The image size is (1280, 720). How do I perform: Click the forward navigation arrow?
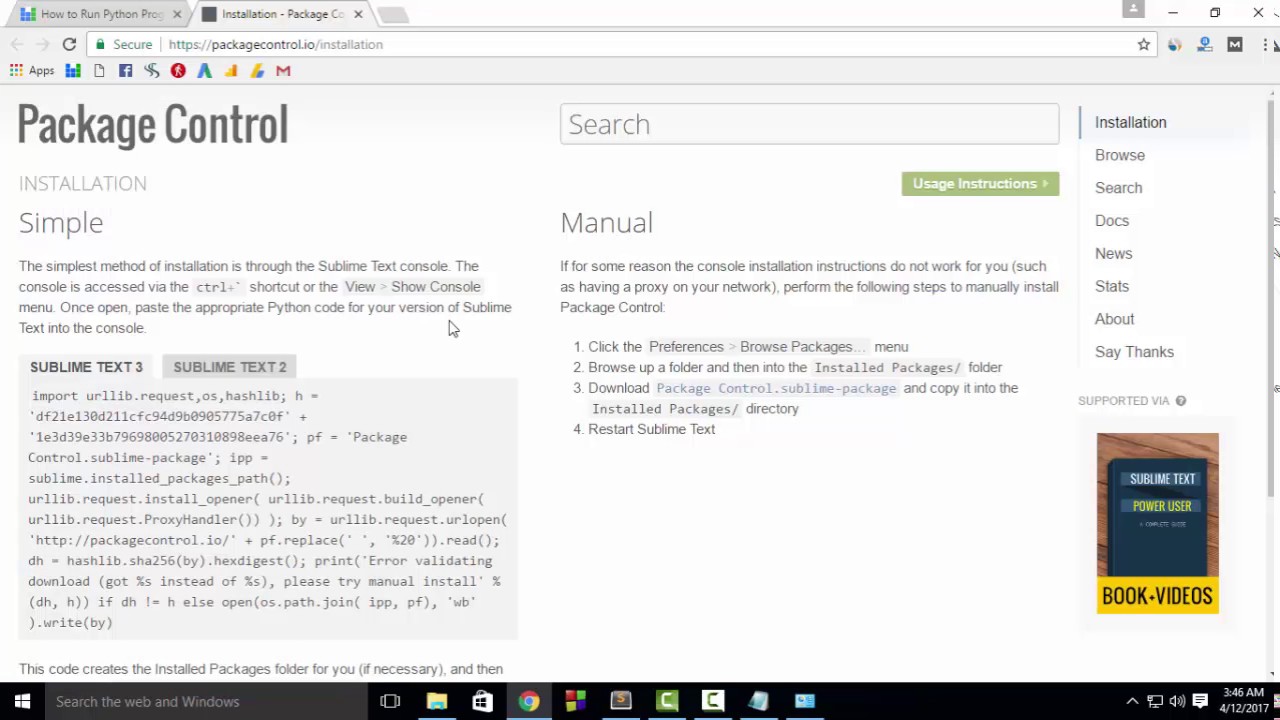pyautogui.click(x=42, y=44)
